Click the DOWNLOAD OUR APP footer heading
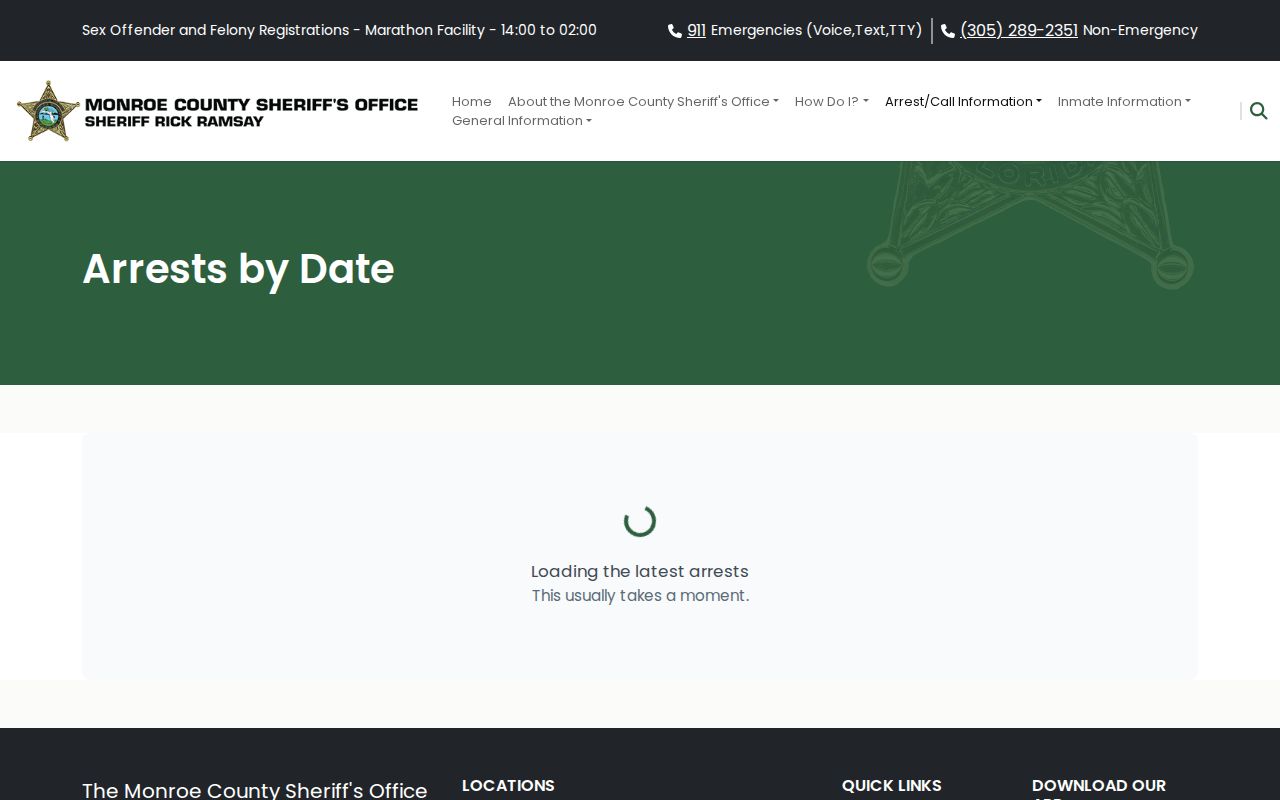This screenshot has width=1280, height=800. [x=1099, y=789]
